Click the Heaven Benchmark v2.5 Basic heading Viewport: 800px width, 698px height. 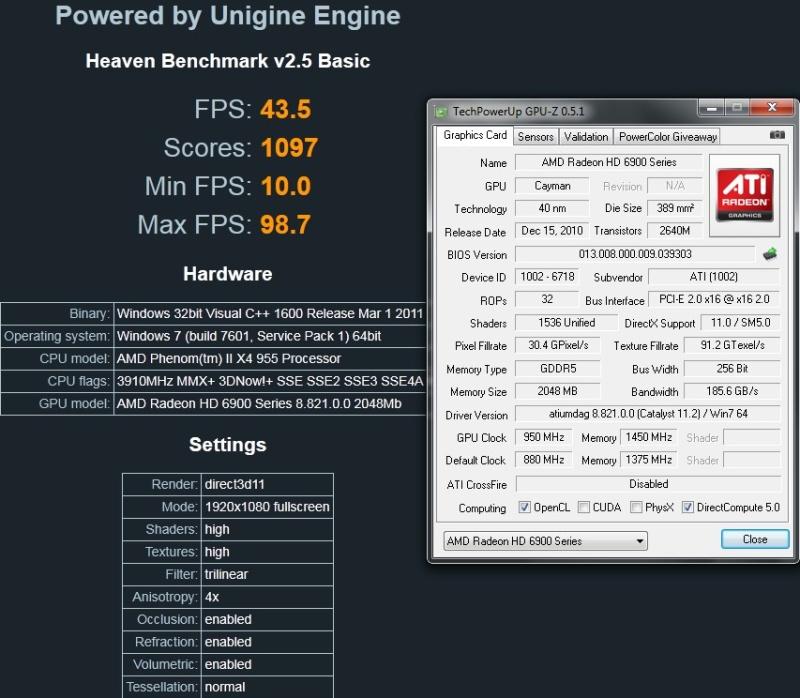click(x=228, y=61)
